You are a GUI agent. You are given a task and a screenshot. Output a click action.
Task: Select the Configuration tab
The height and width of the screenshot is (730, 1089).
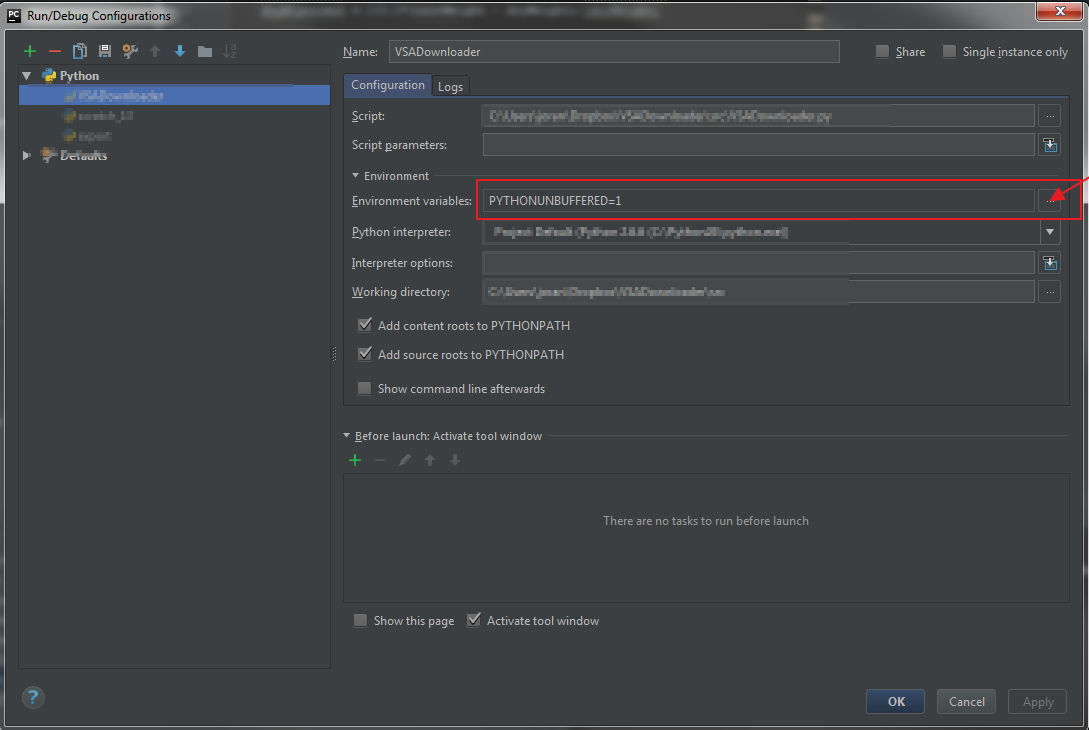pos(387,85)
